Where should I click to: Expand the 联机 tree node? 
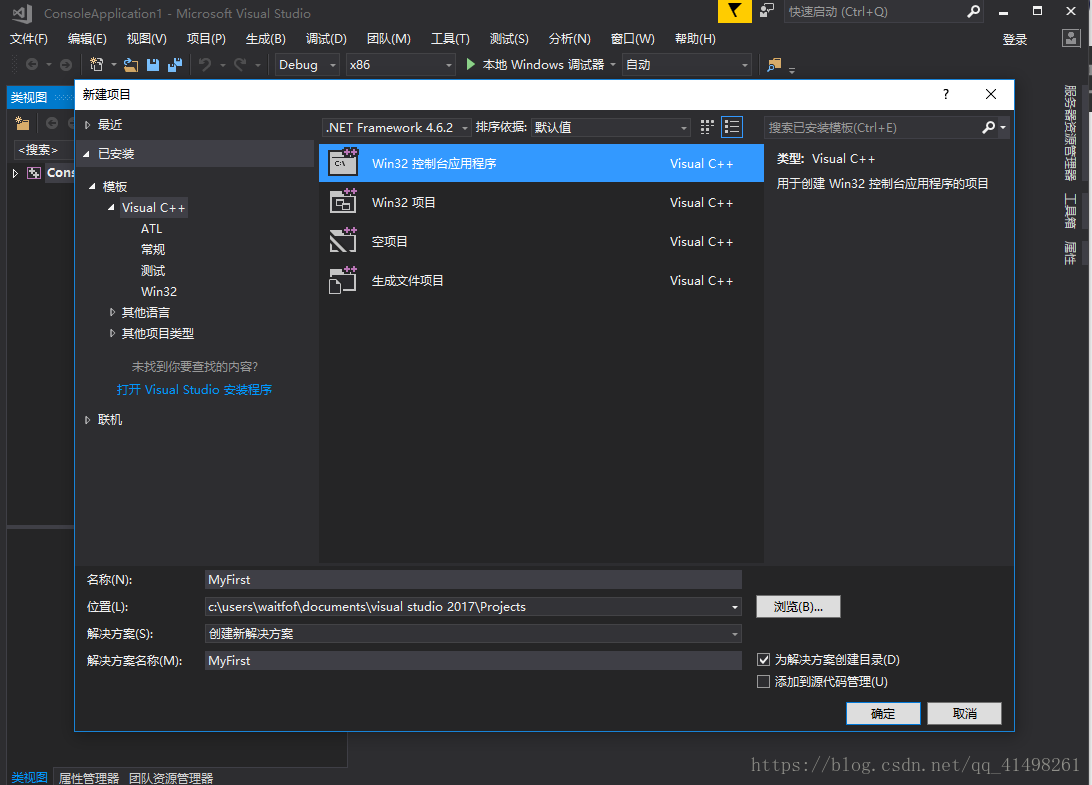(x=87, y=419)
